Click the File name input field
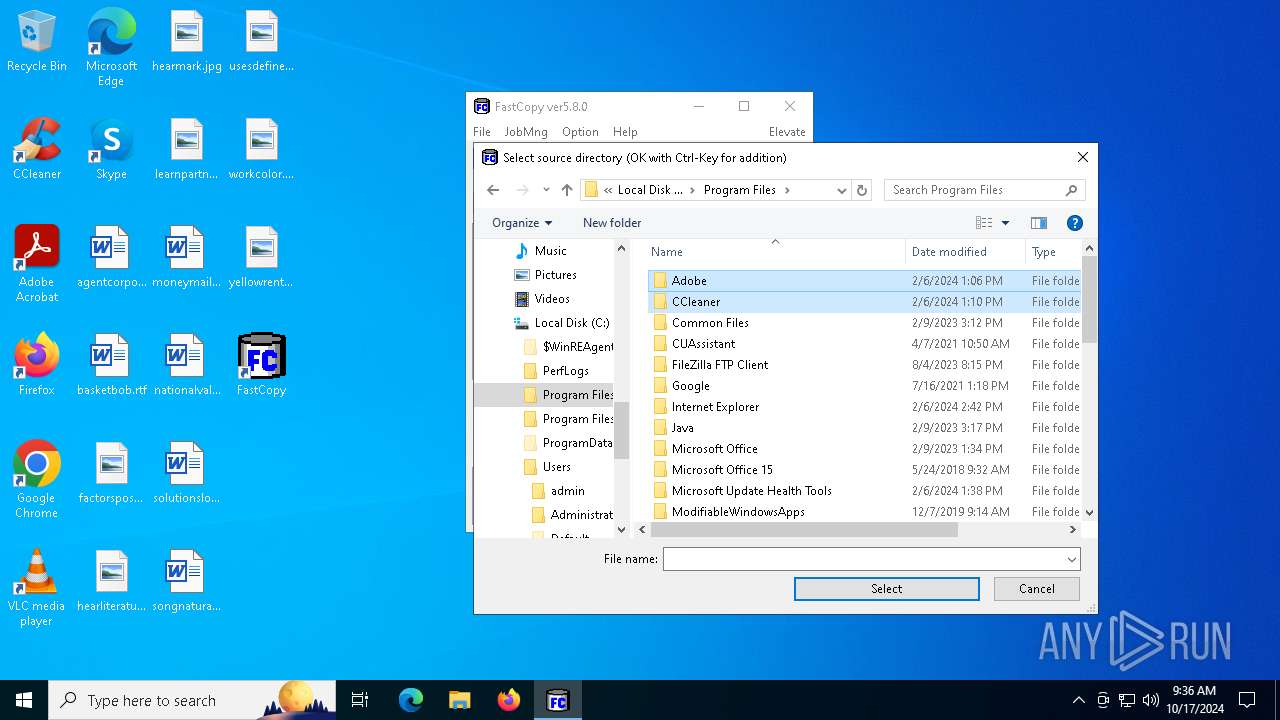1280x720 pixels. coord(863,559)
